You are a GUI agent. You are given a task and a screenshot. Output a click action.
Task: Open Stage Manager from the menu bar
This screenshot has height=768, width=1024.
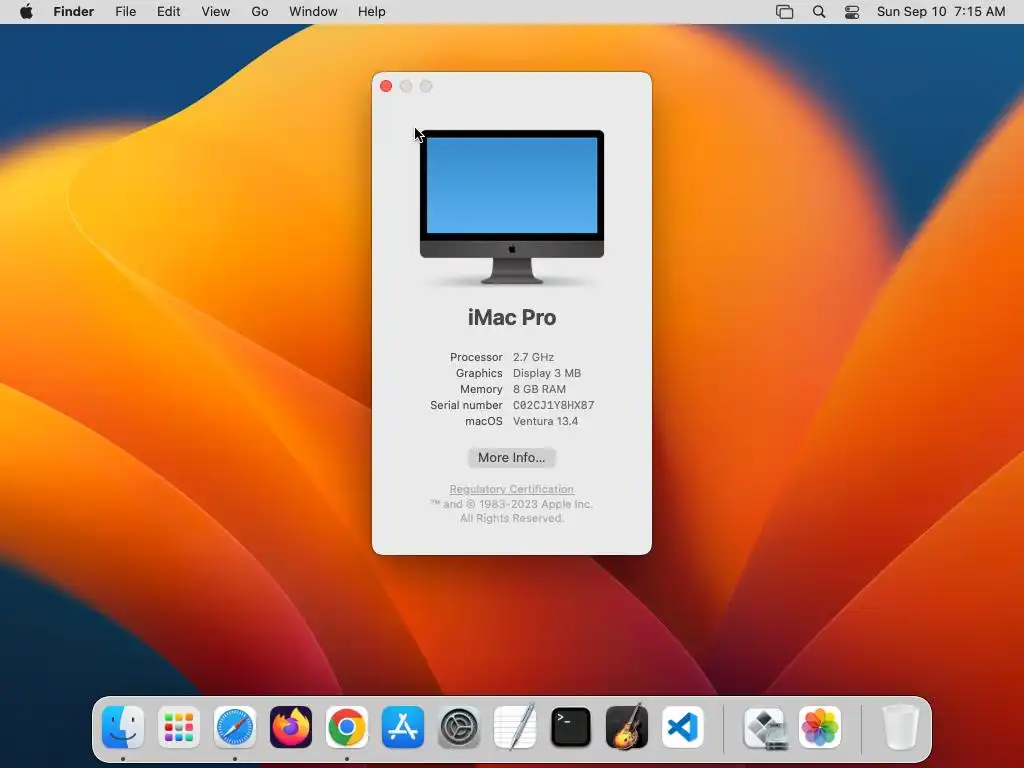pyautogui.click(x=784, y=12)
